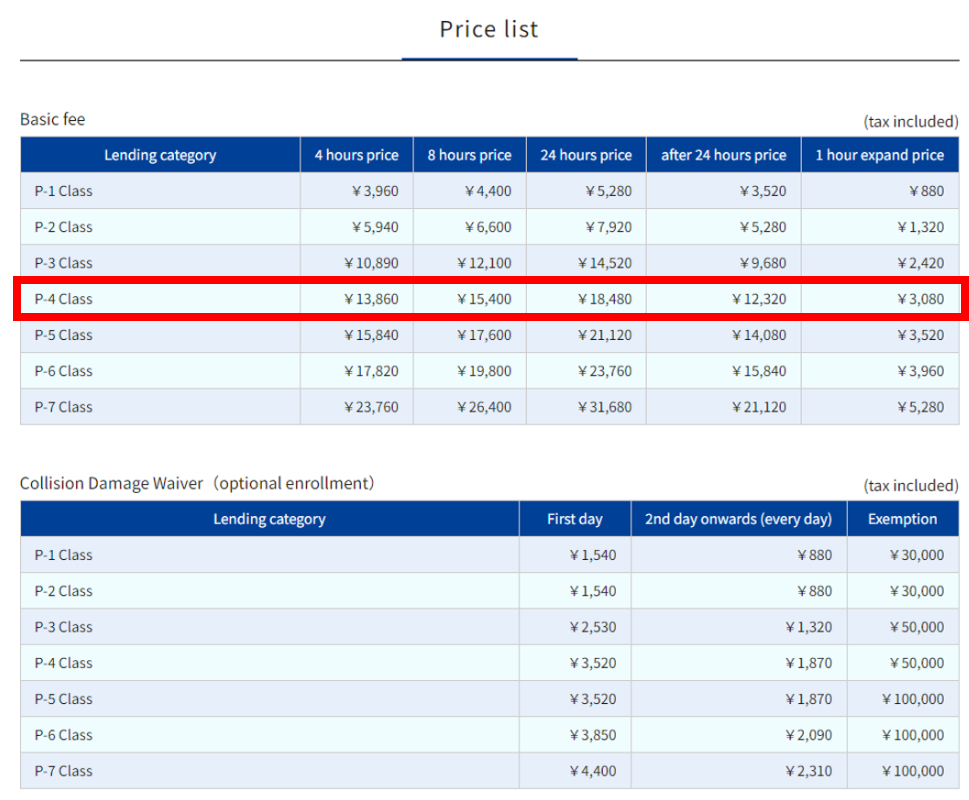Click "P-5 Class" in the Basic fee table
This screenshot has height=800, width=969.
(x=64, y=335)
